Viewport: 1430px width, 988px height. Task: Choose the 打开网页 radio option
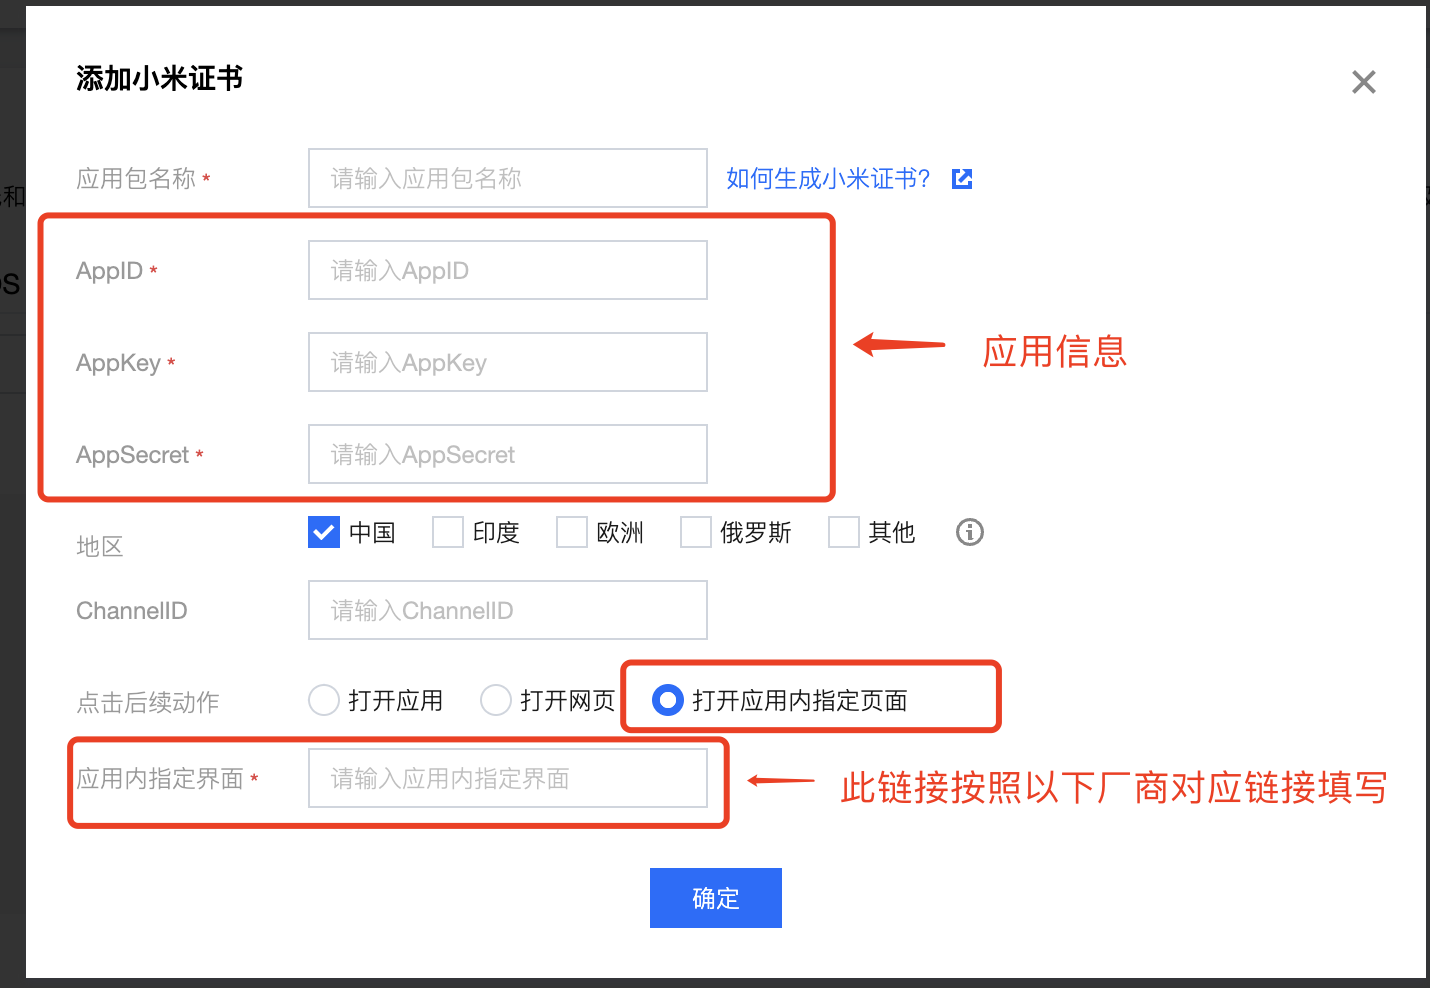coord(496,700)
